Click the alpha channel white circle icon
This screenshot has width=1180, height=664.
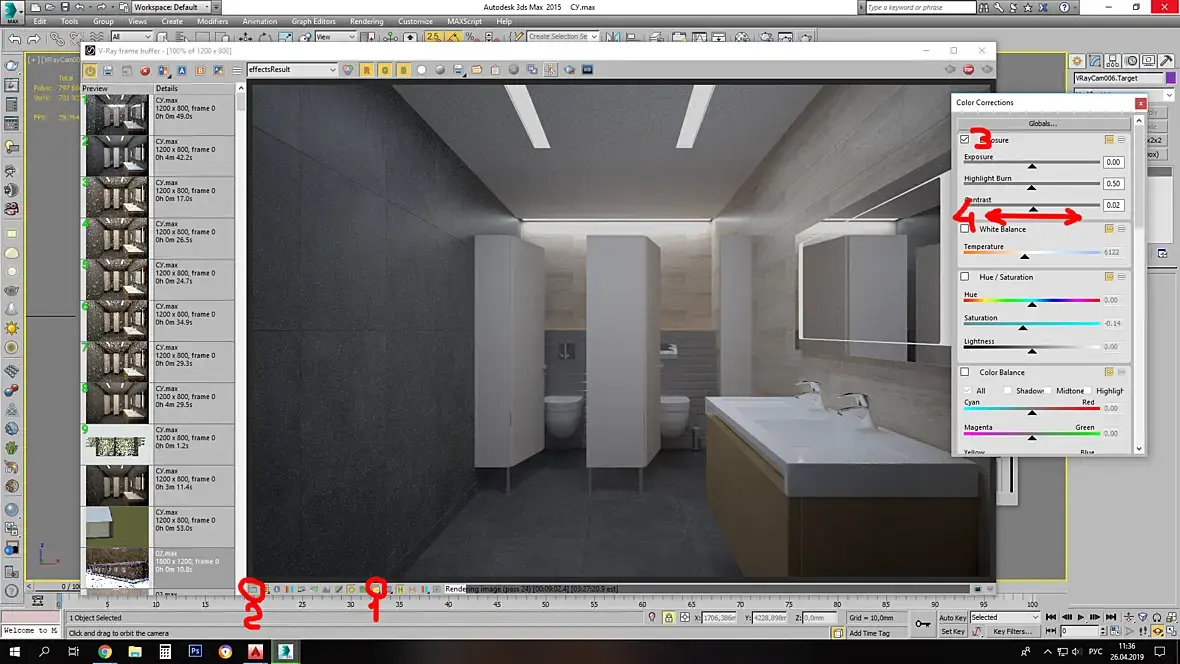click(421, 70)
